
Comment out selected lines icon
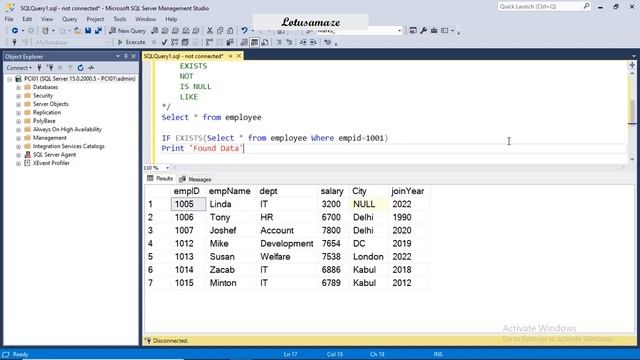(279, 42)
